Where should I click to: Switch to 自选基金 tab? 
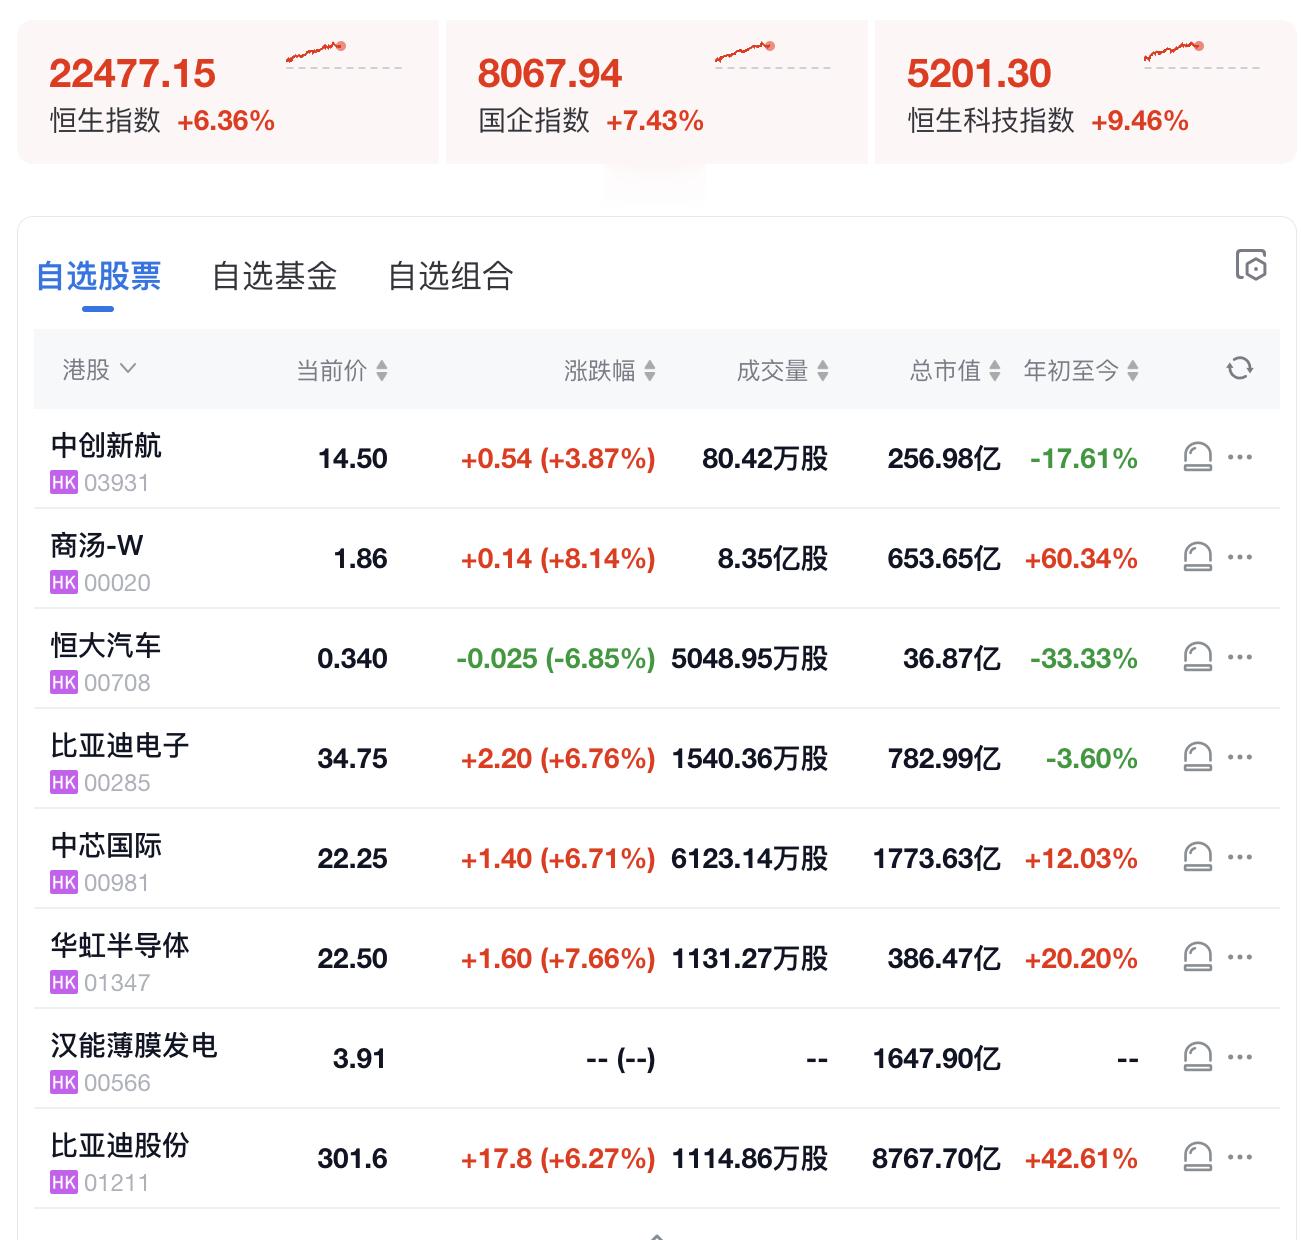tap(274, 276)
